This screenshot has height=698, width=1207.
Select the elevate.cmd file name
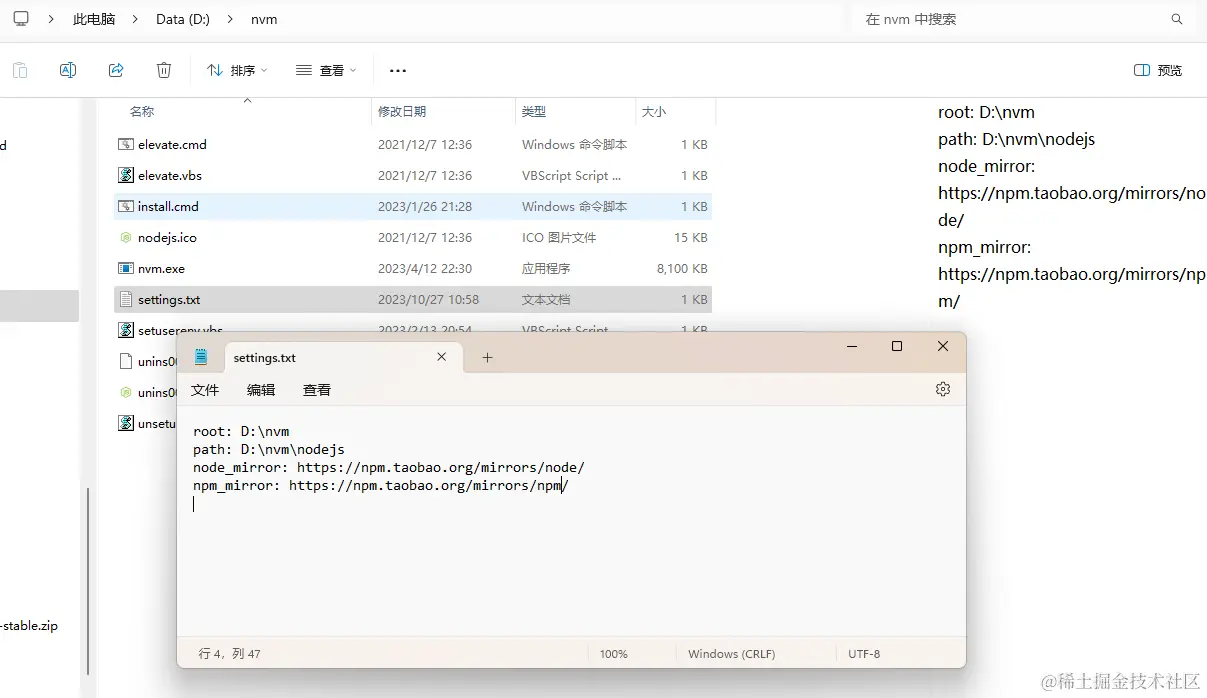click(172, 144)
